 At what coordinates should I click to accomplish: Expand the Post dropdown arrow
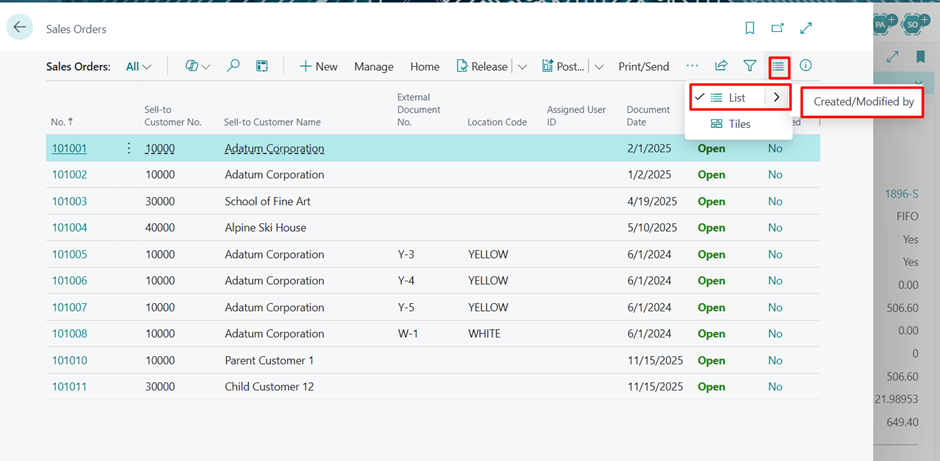point(598,67)
